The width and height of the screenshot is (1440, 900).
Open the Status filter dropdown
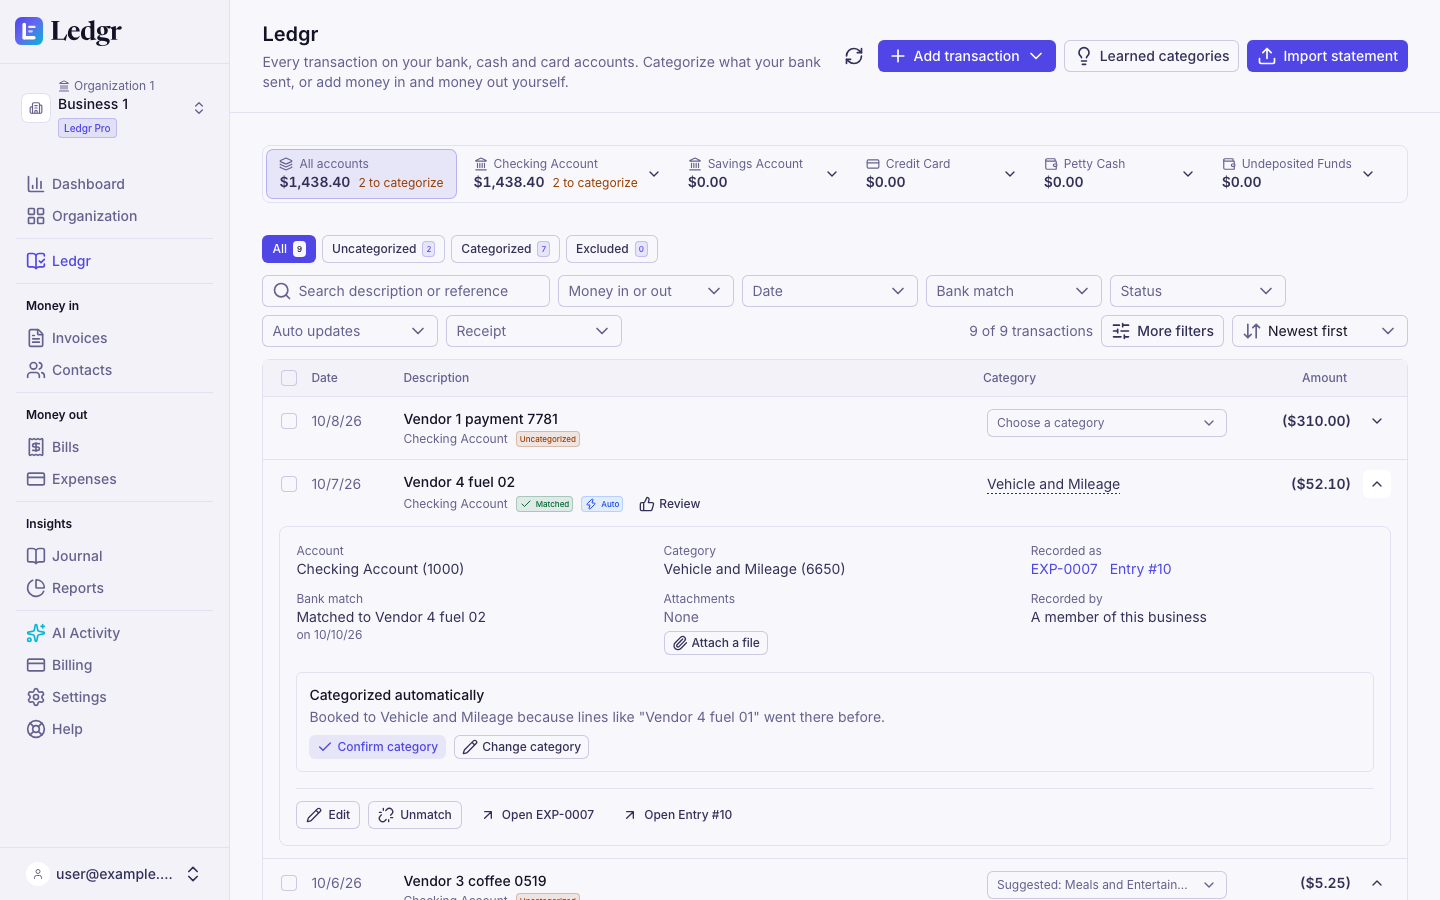click(x=1198, y=291)
